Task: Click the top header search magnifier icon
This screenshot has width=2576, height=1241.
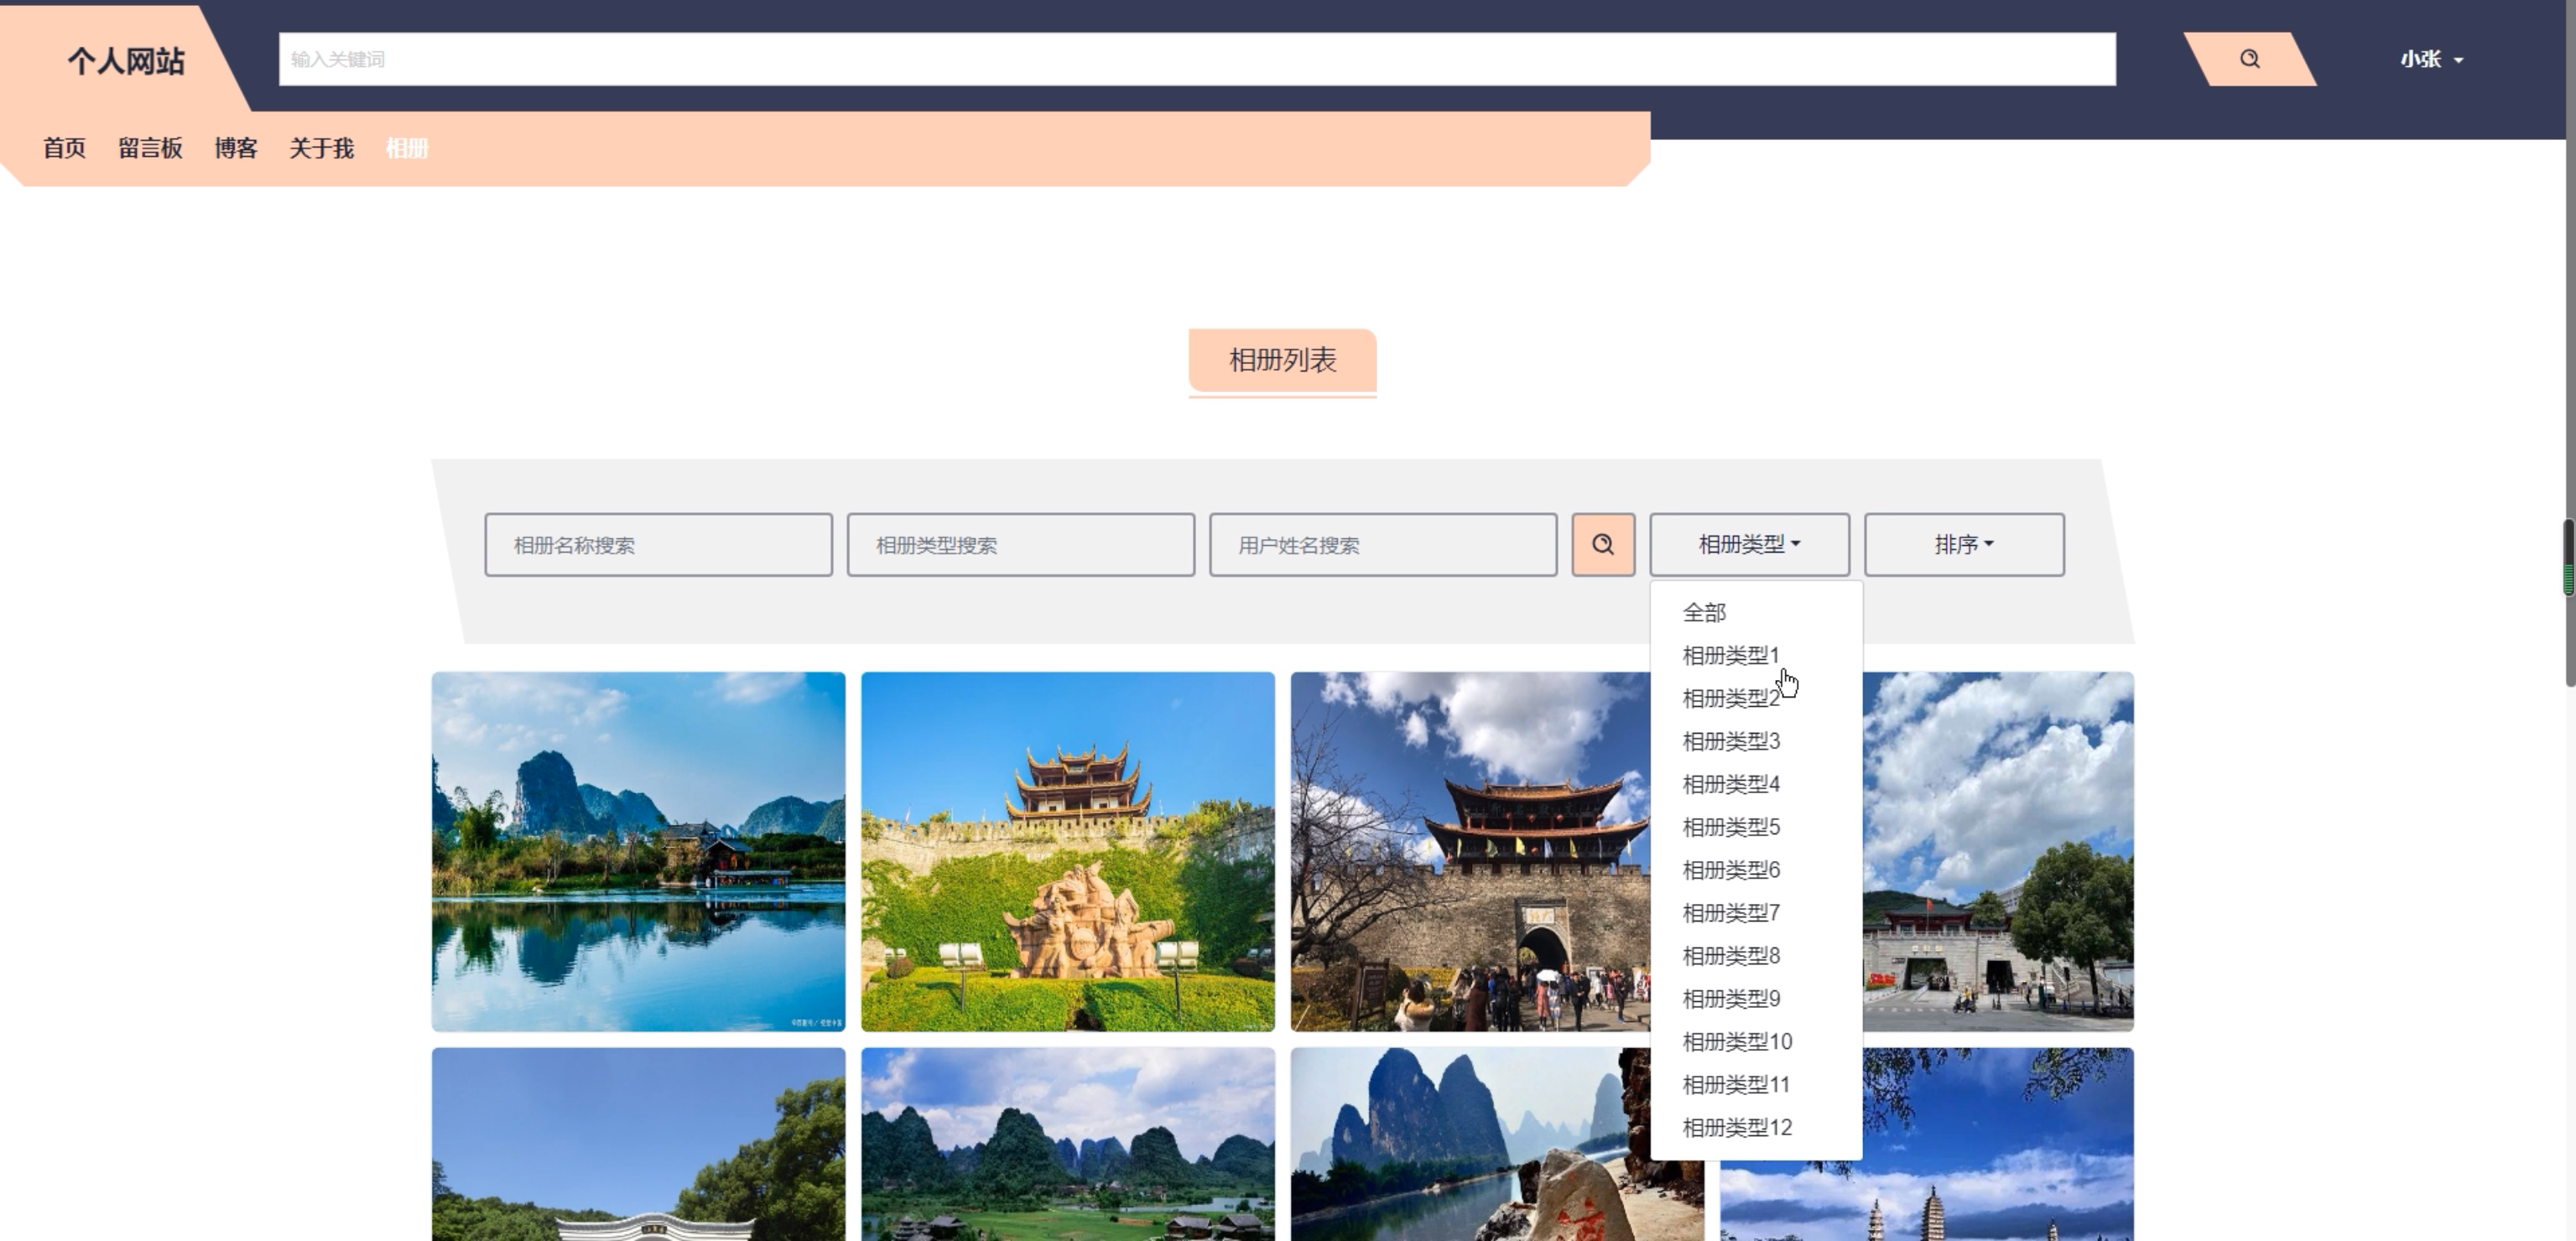Action: click(2249, 59)
